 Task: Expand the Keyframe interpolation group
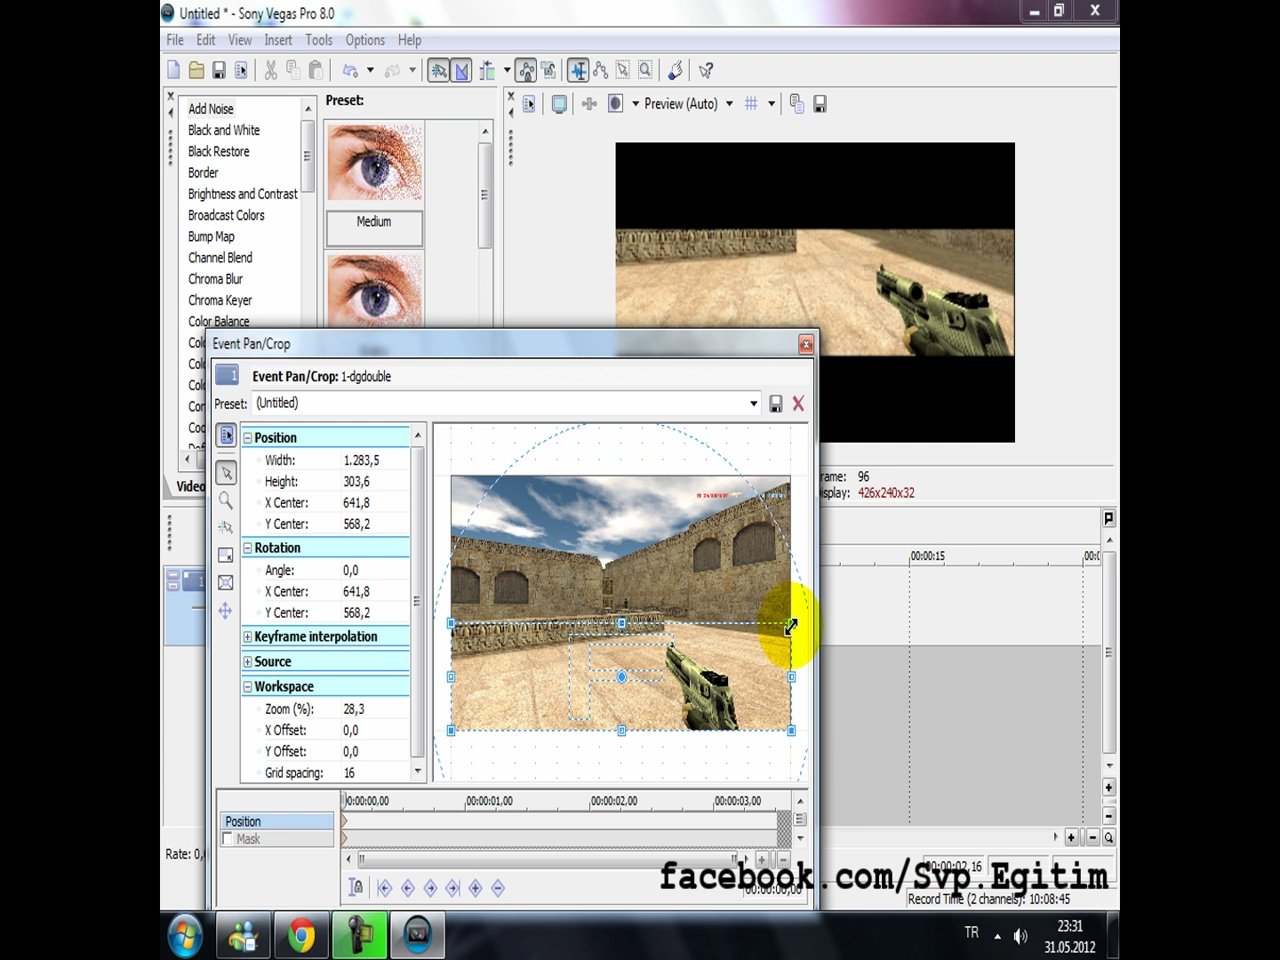[x=247, y=637]
